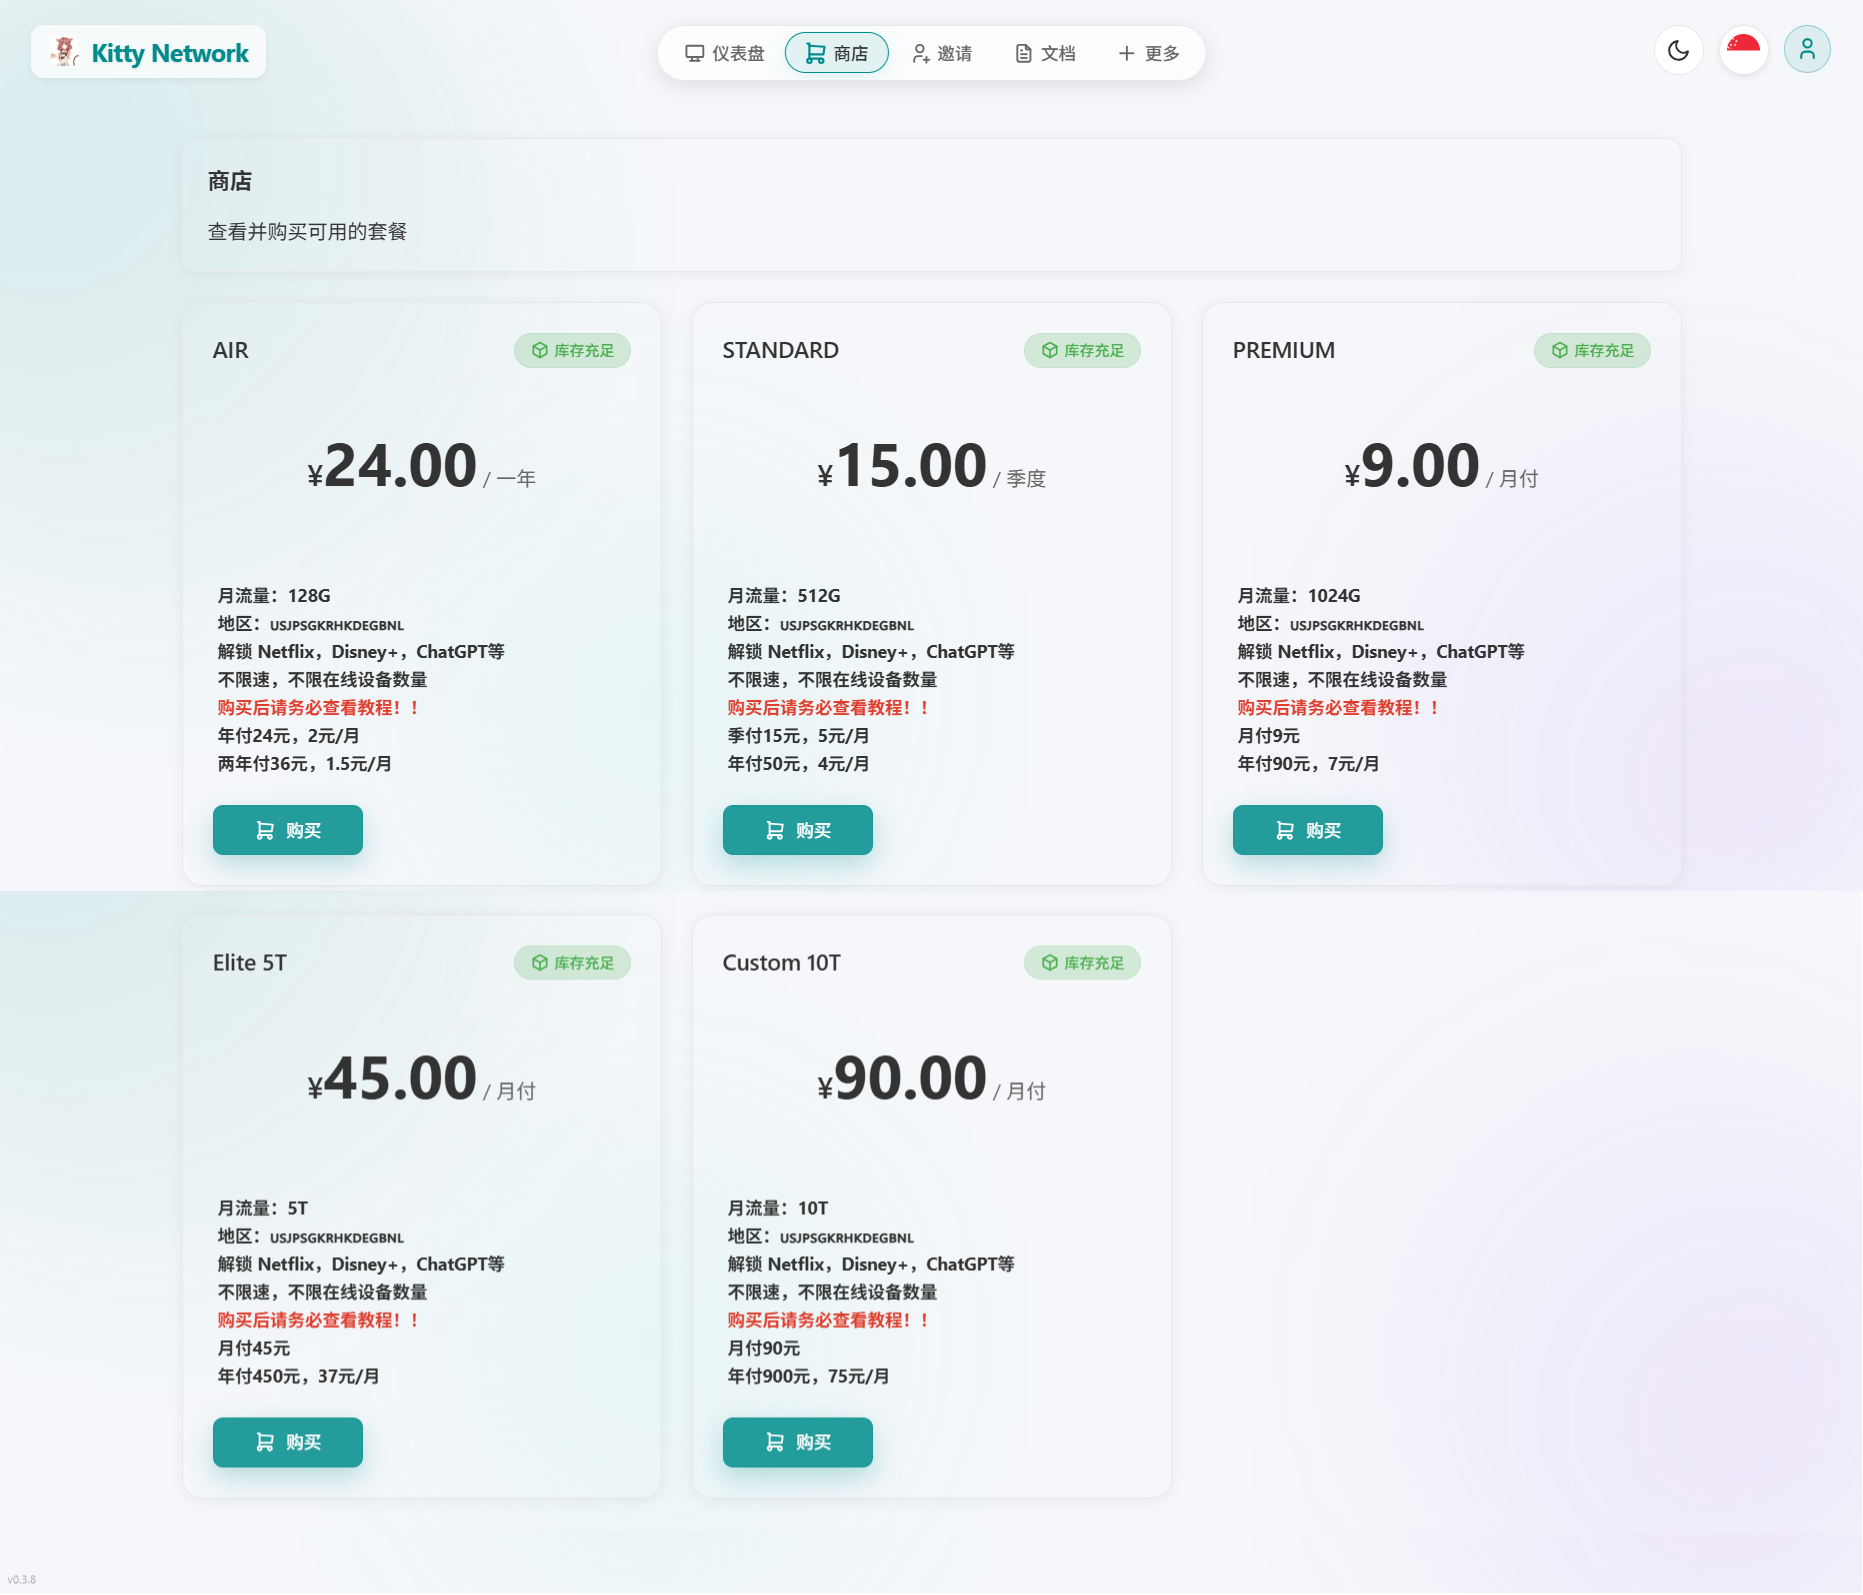
Task: Open user account avatar menu
Action: coord(1808,50)
